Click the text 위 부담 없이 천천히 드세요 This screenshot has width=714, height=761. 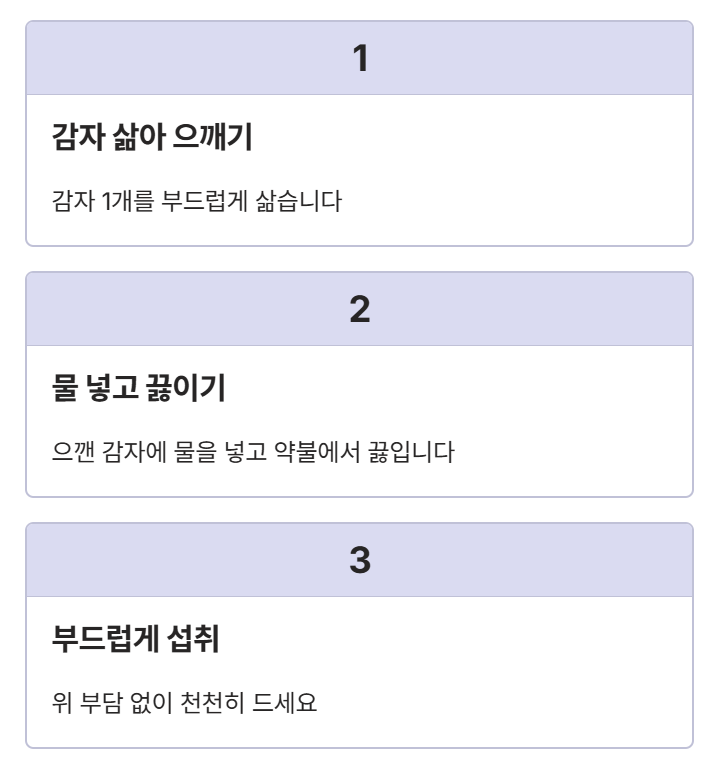[x=184, y=703]
